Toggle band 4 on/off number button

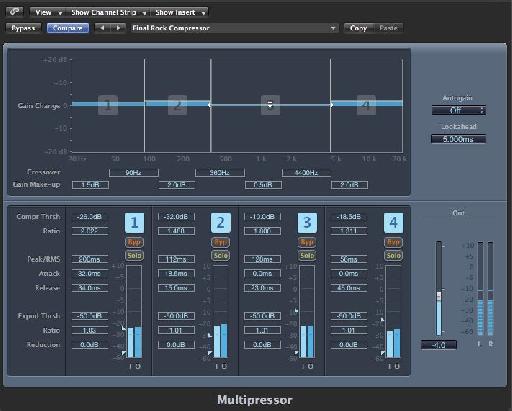point(393,223)
